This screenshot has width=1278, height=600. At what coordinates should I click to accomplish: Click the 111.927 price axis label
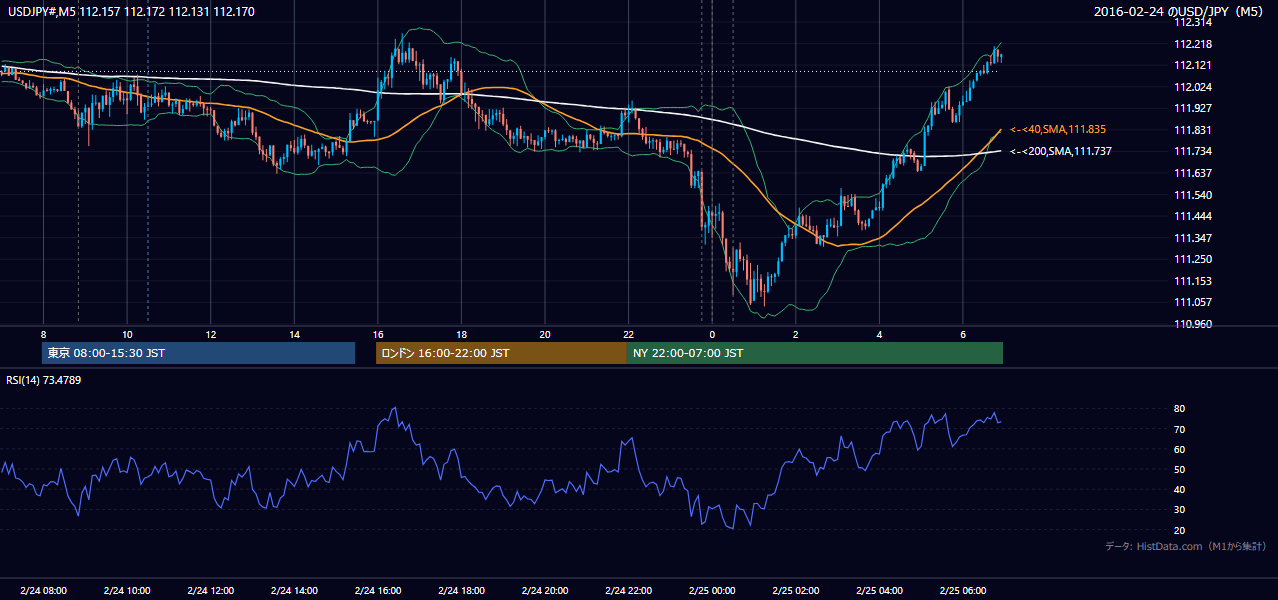click(x=1194, y=108)
